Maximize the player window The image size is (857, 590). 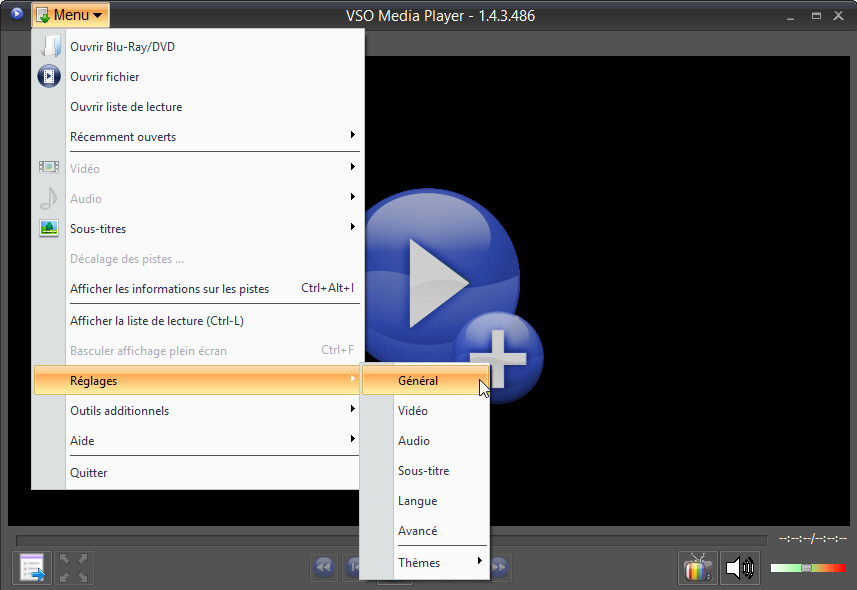(x=816, y=16)
